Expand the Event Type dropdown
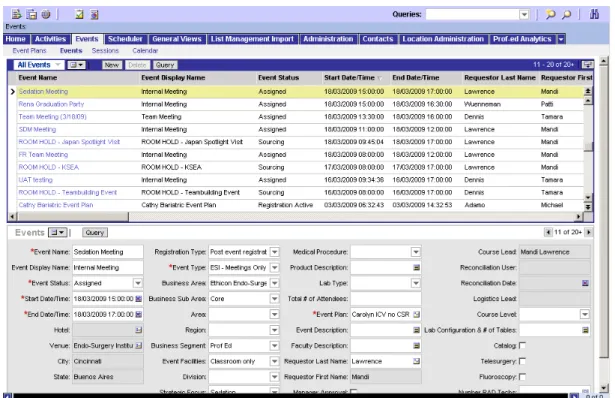The height and width of the screenshot is (398, 615). [275, 267]
